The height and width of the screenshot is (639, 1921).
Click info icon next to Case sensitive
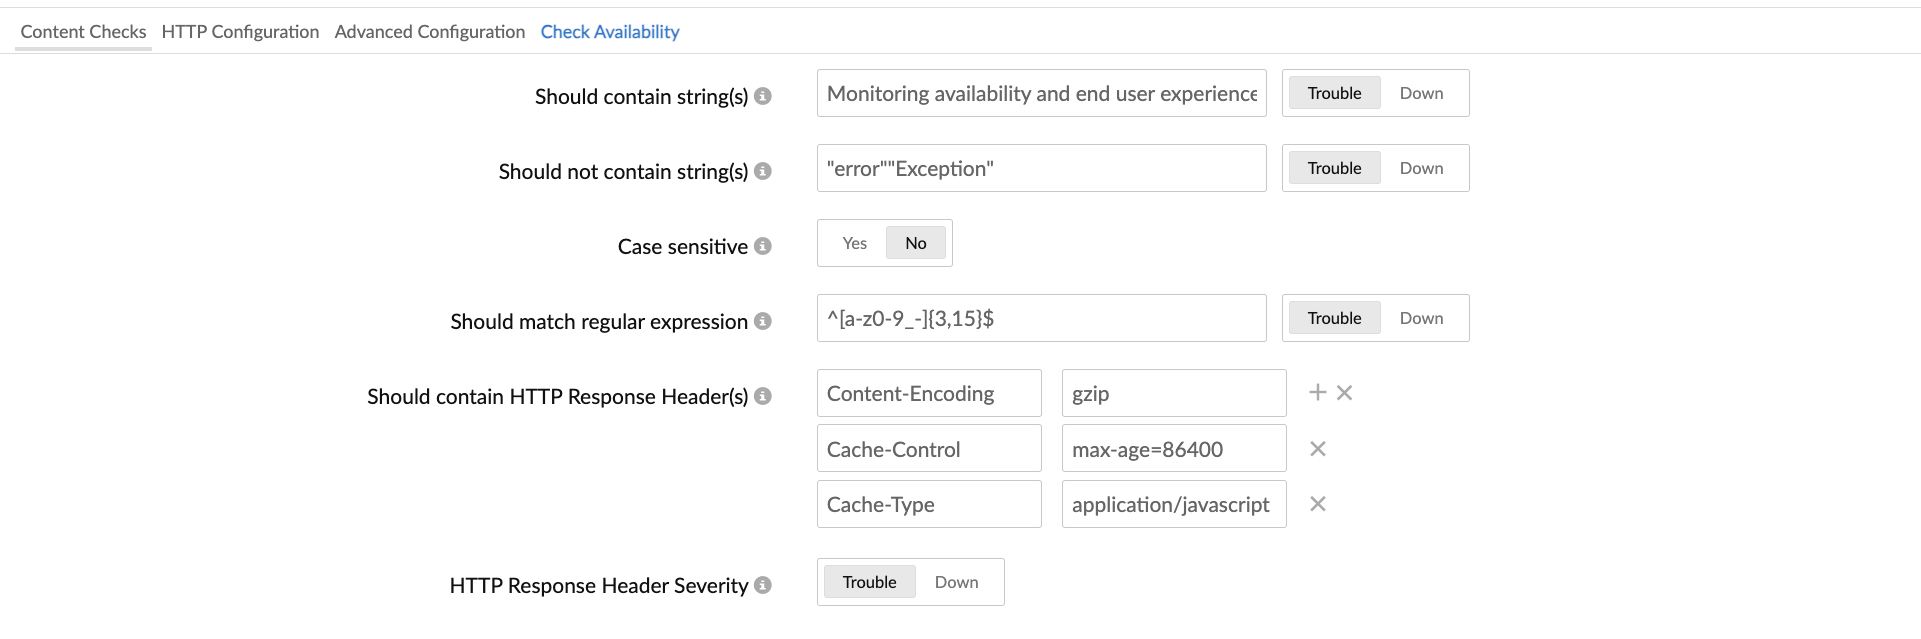(762, 246)
